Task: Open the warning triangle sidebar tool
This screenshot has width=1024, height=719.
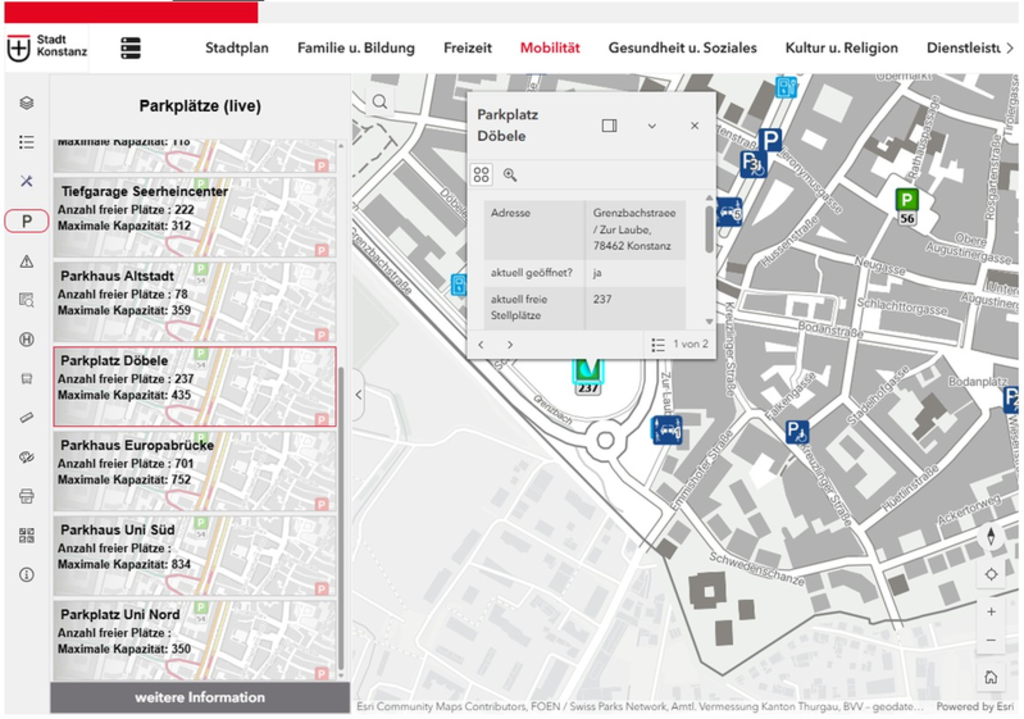Action: (x=27, y=261)
